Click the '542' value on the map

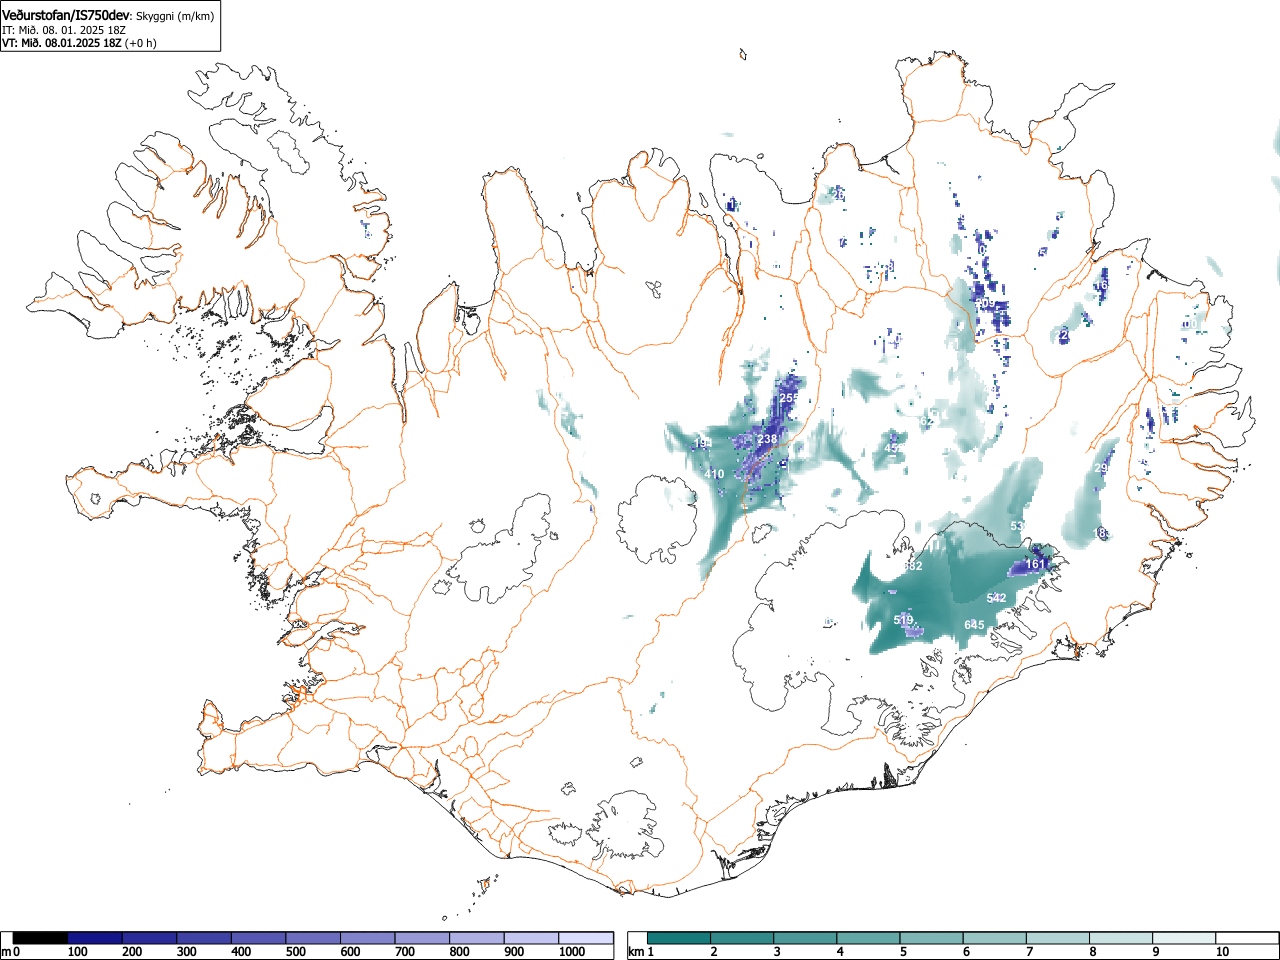tap(996, 598)
